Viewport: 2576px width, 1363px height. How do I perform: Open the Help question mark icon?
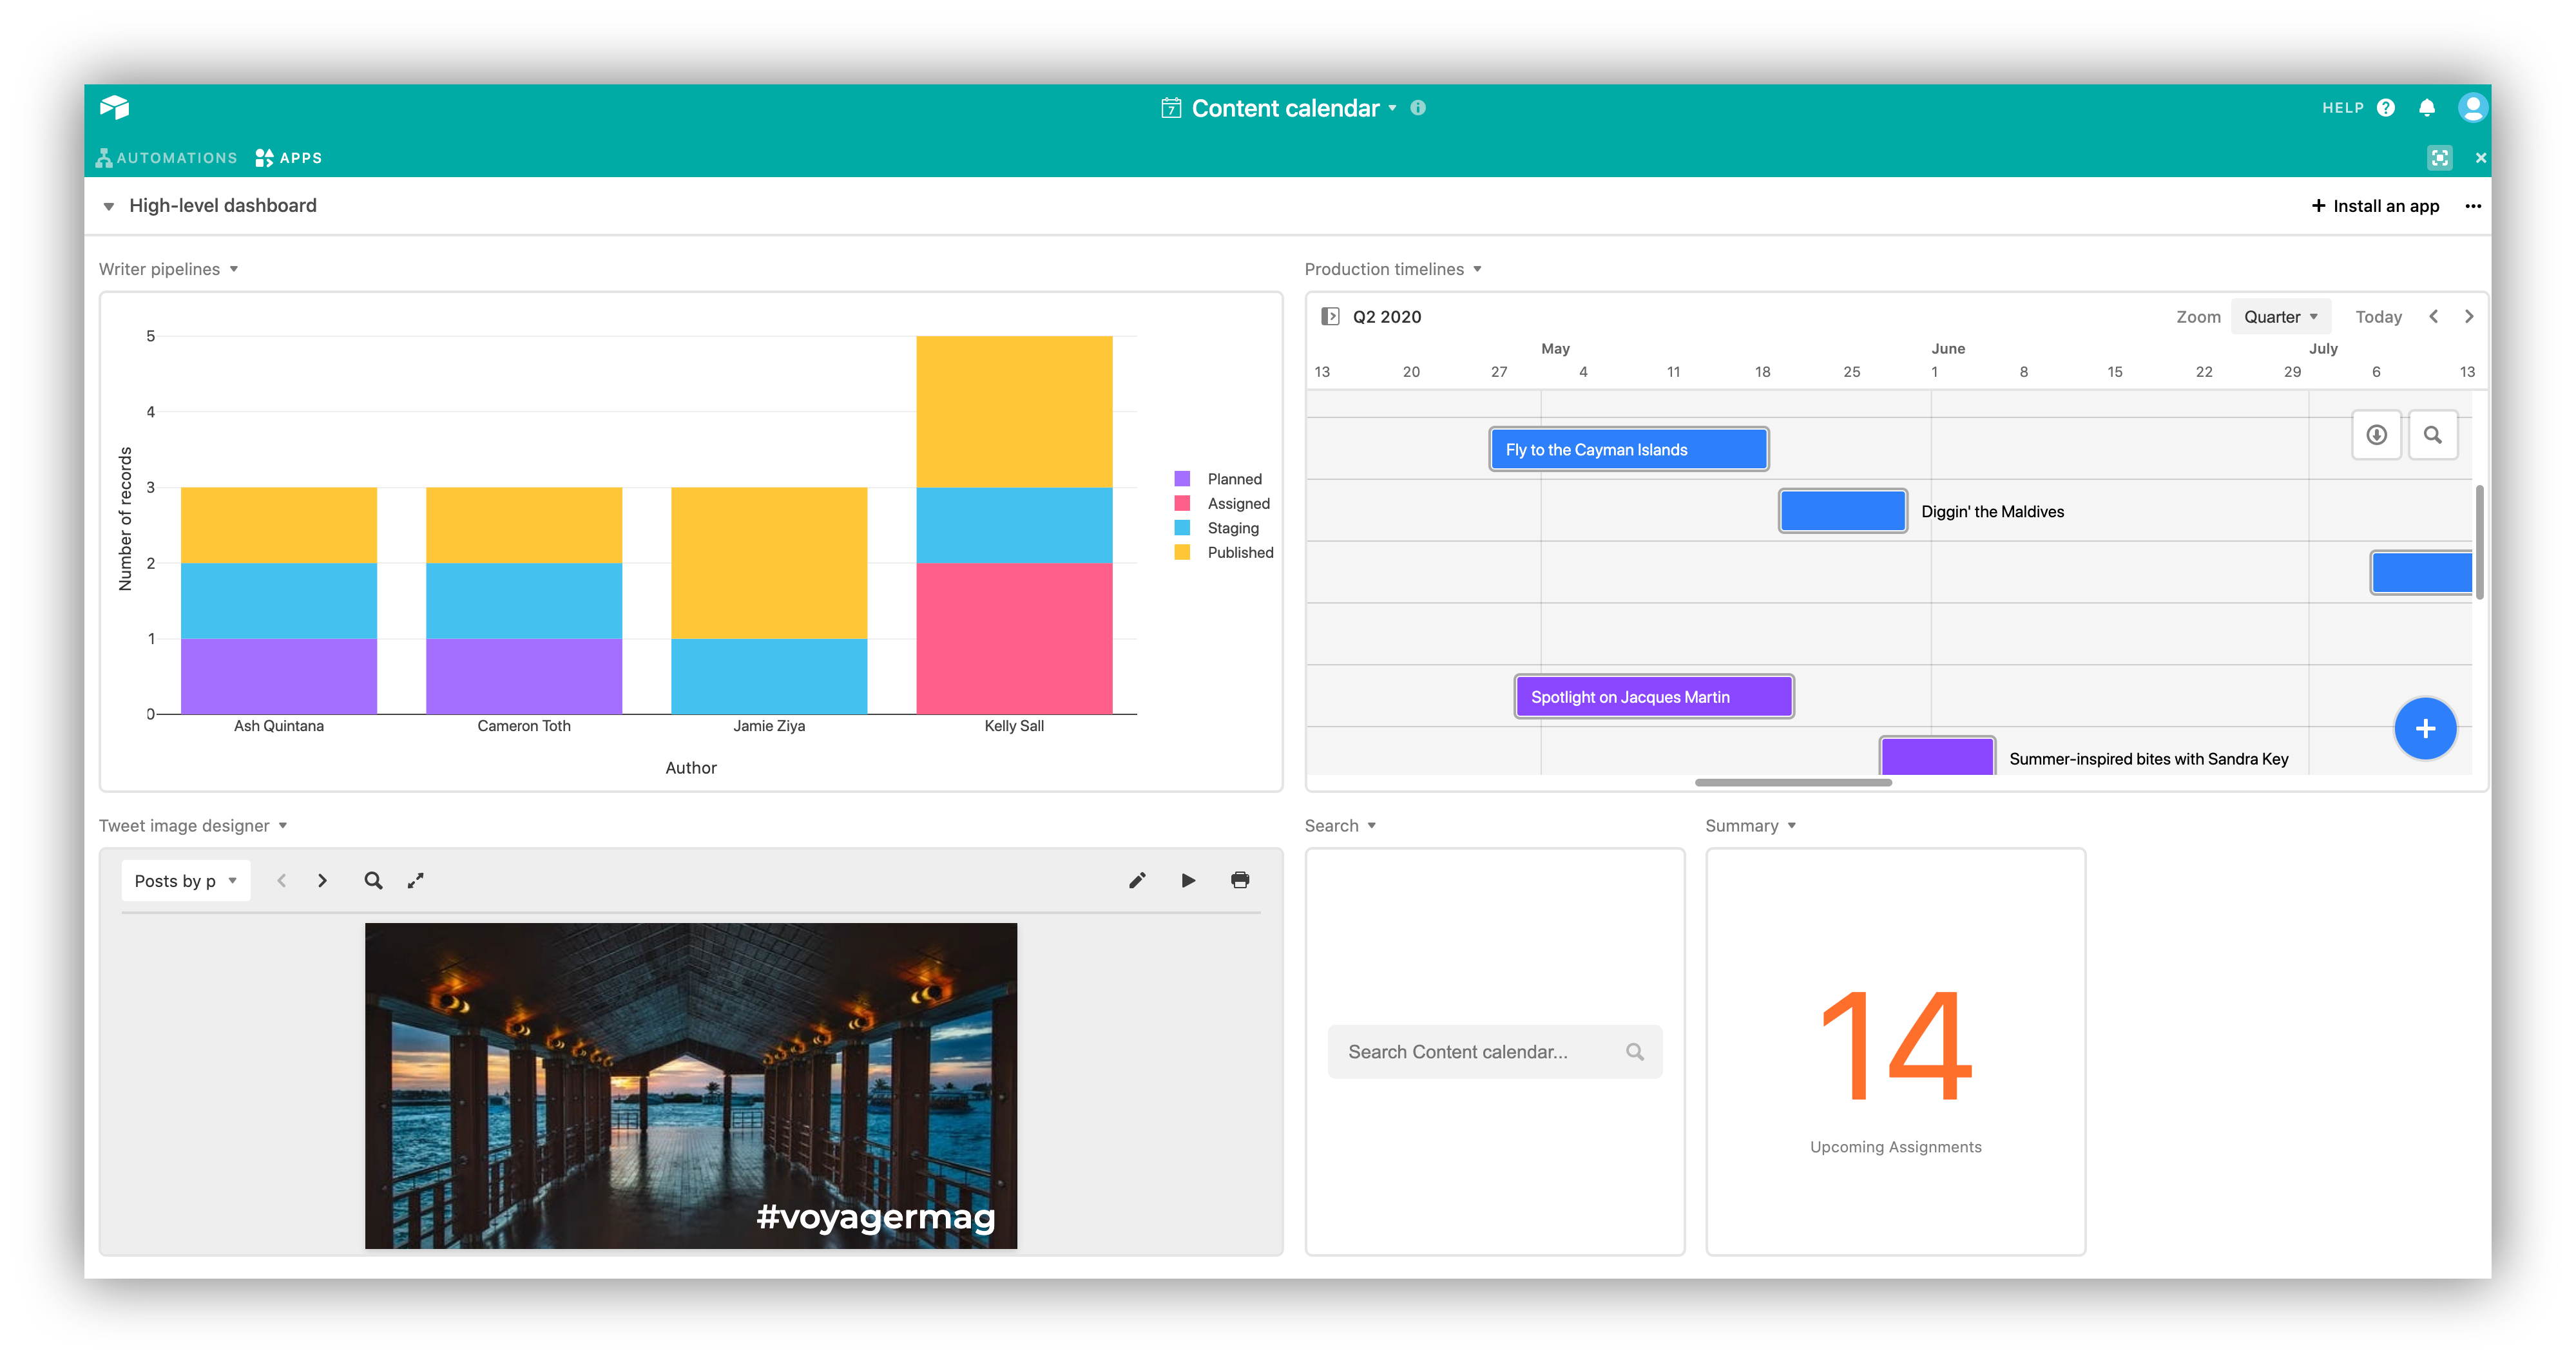pyautogui.click(x=2386, y=108)
